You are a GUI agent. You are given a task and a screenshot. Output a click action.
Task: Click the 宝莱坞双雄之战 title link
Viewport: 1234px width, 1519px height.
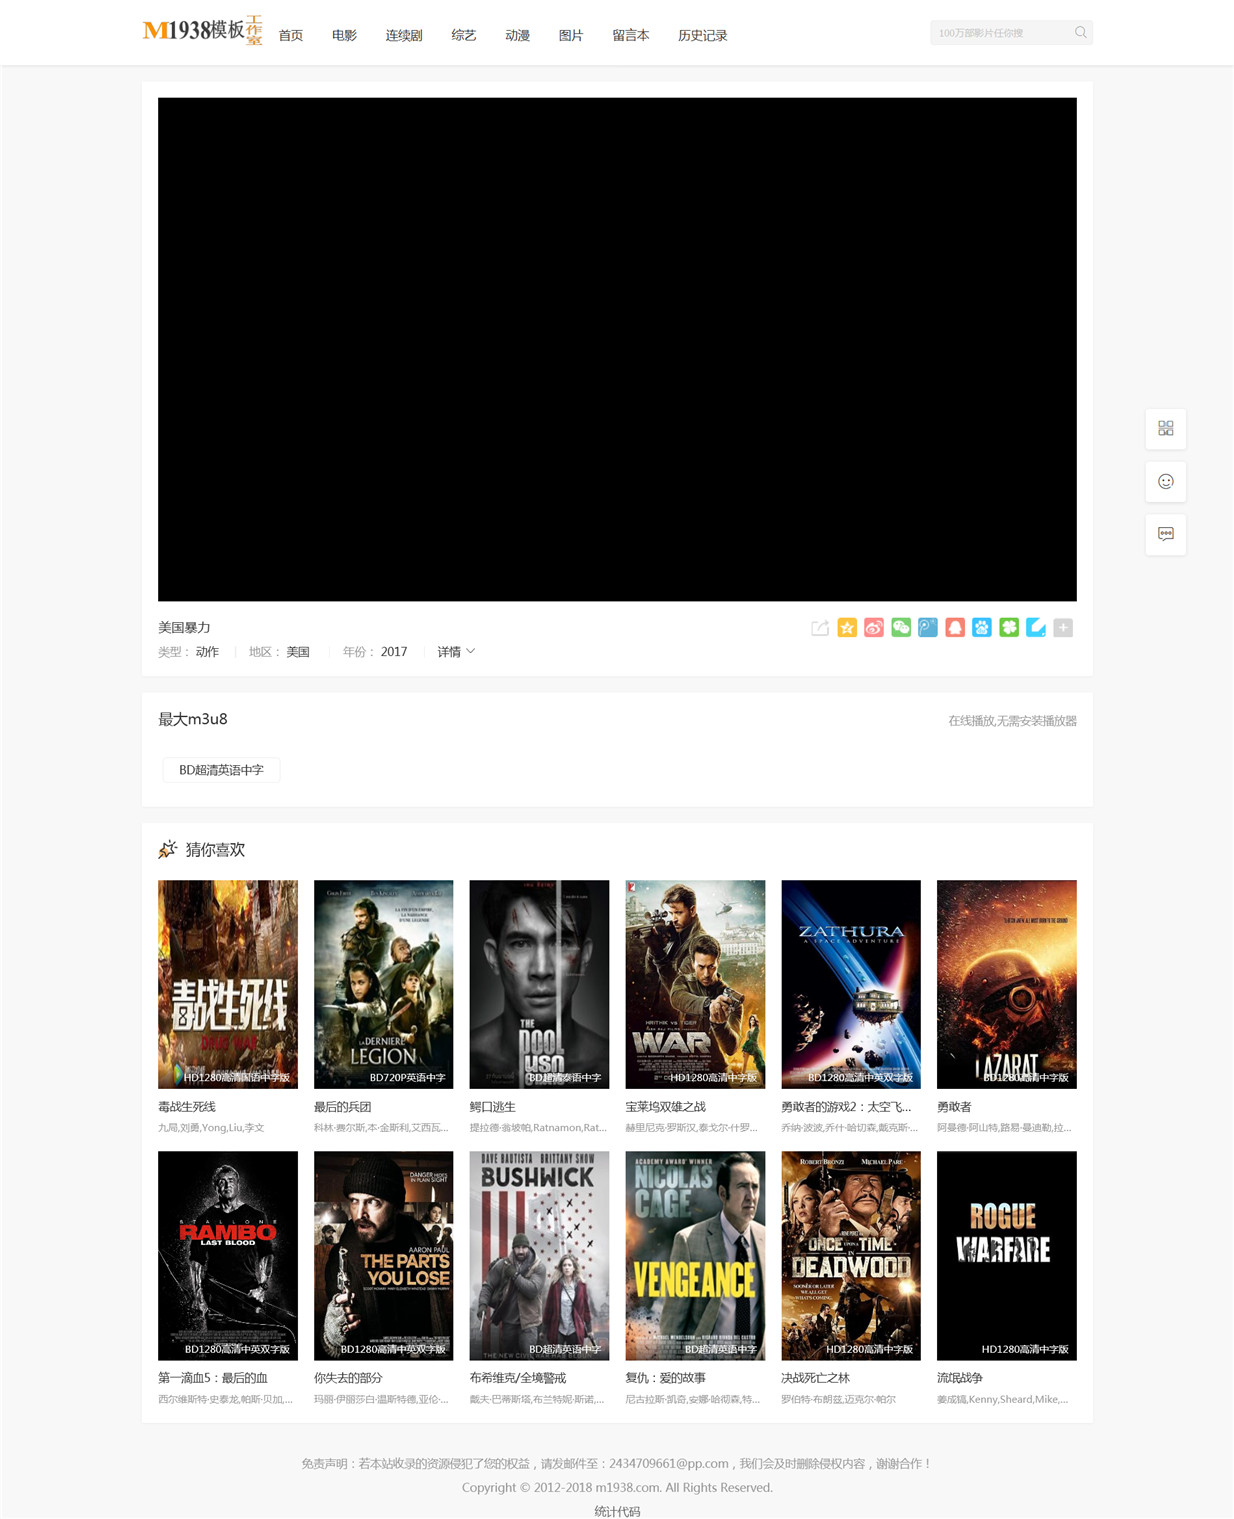(x=665, y=1107)
